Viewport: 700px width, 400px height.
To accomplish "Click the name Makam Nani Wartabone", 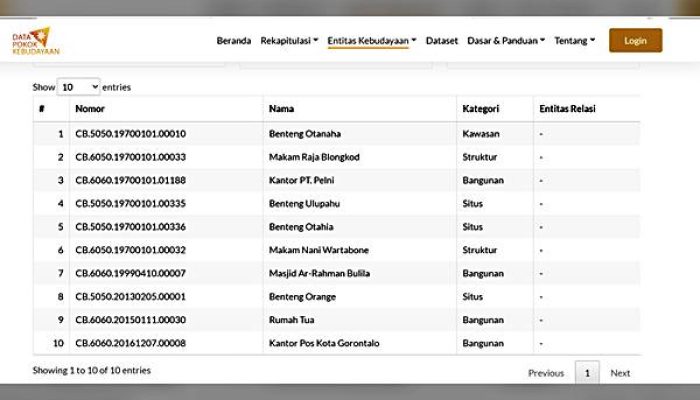I will pyautogui.click(x=319, y=250).
